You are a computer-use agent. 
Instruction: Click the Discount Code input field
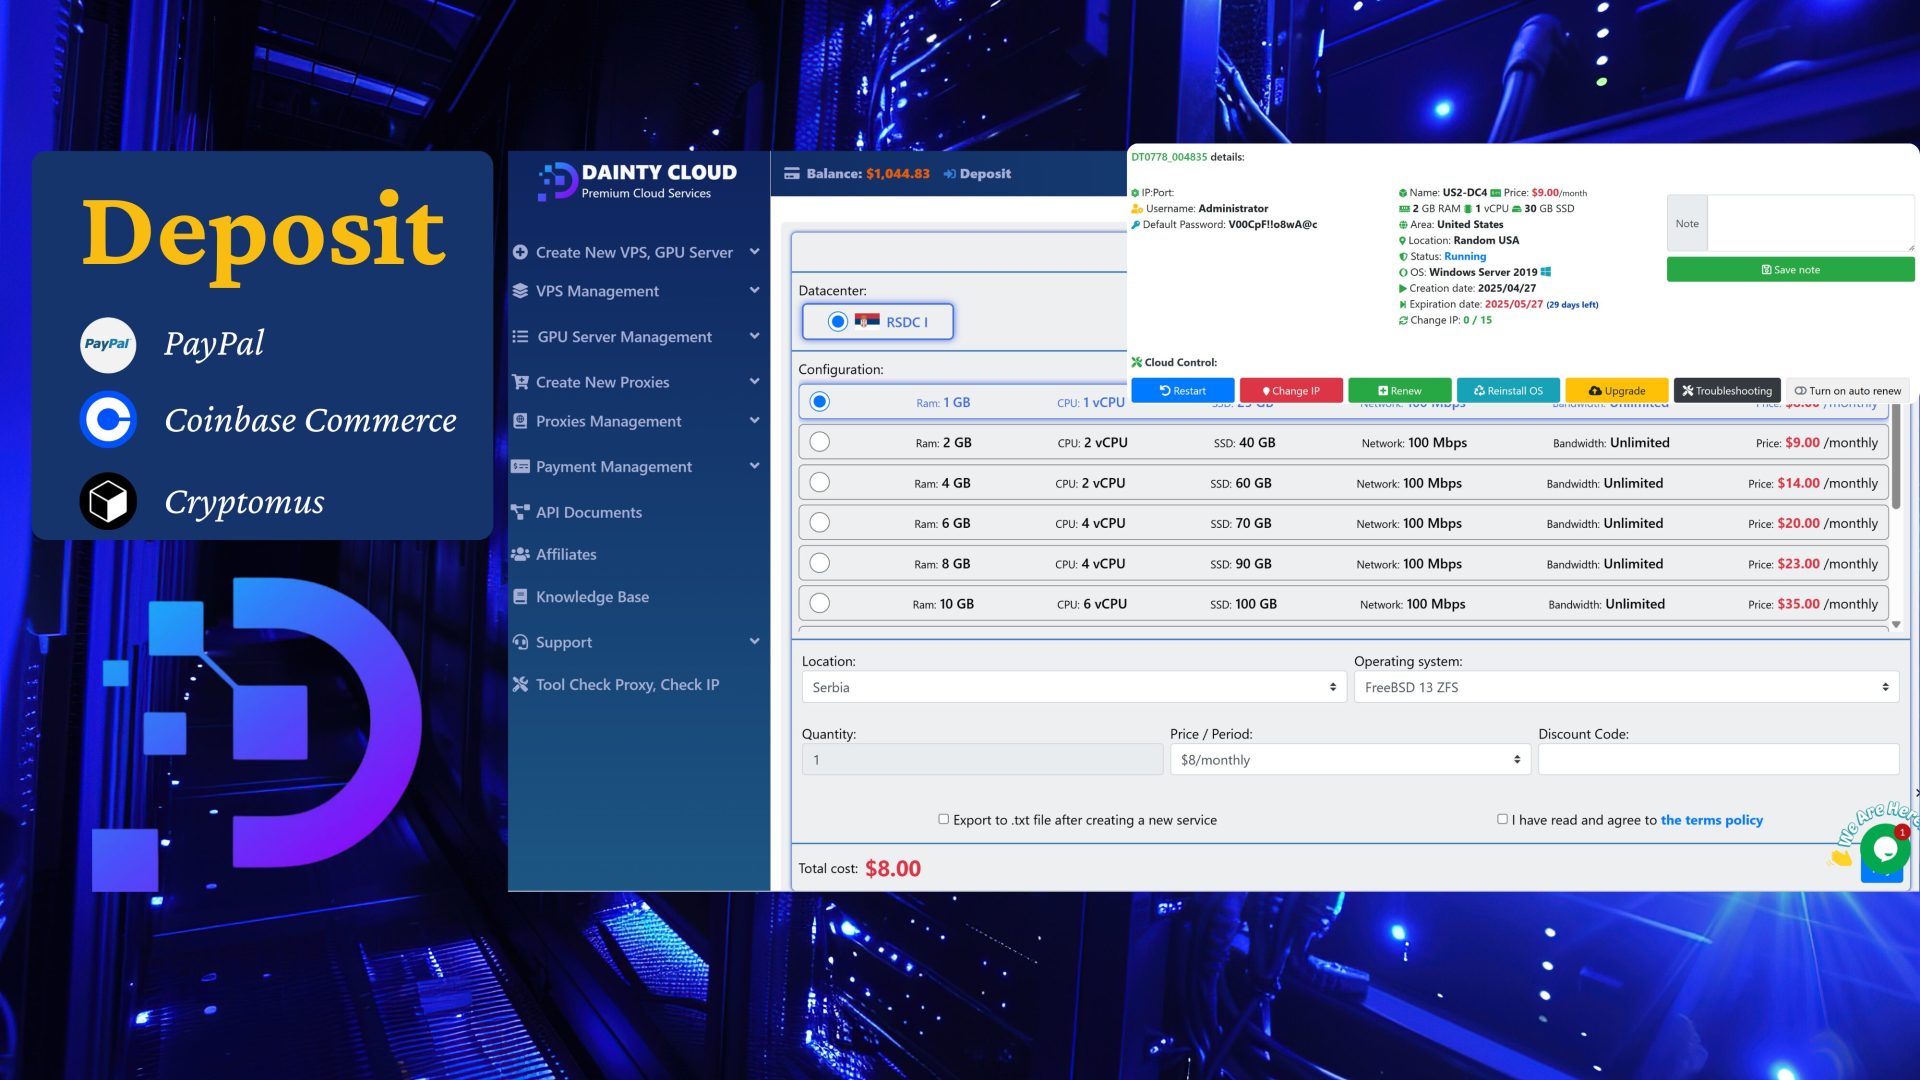point(1718,760)
